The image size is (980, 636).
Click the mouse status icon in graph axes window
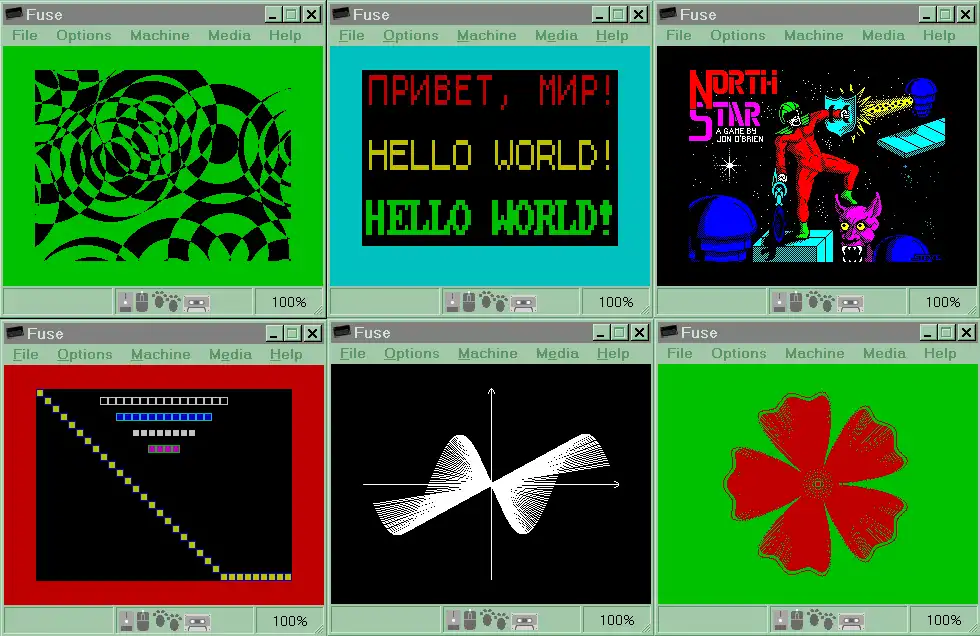click(x=471, y=620)
